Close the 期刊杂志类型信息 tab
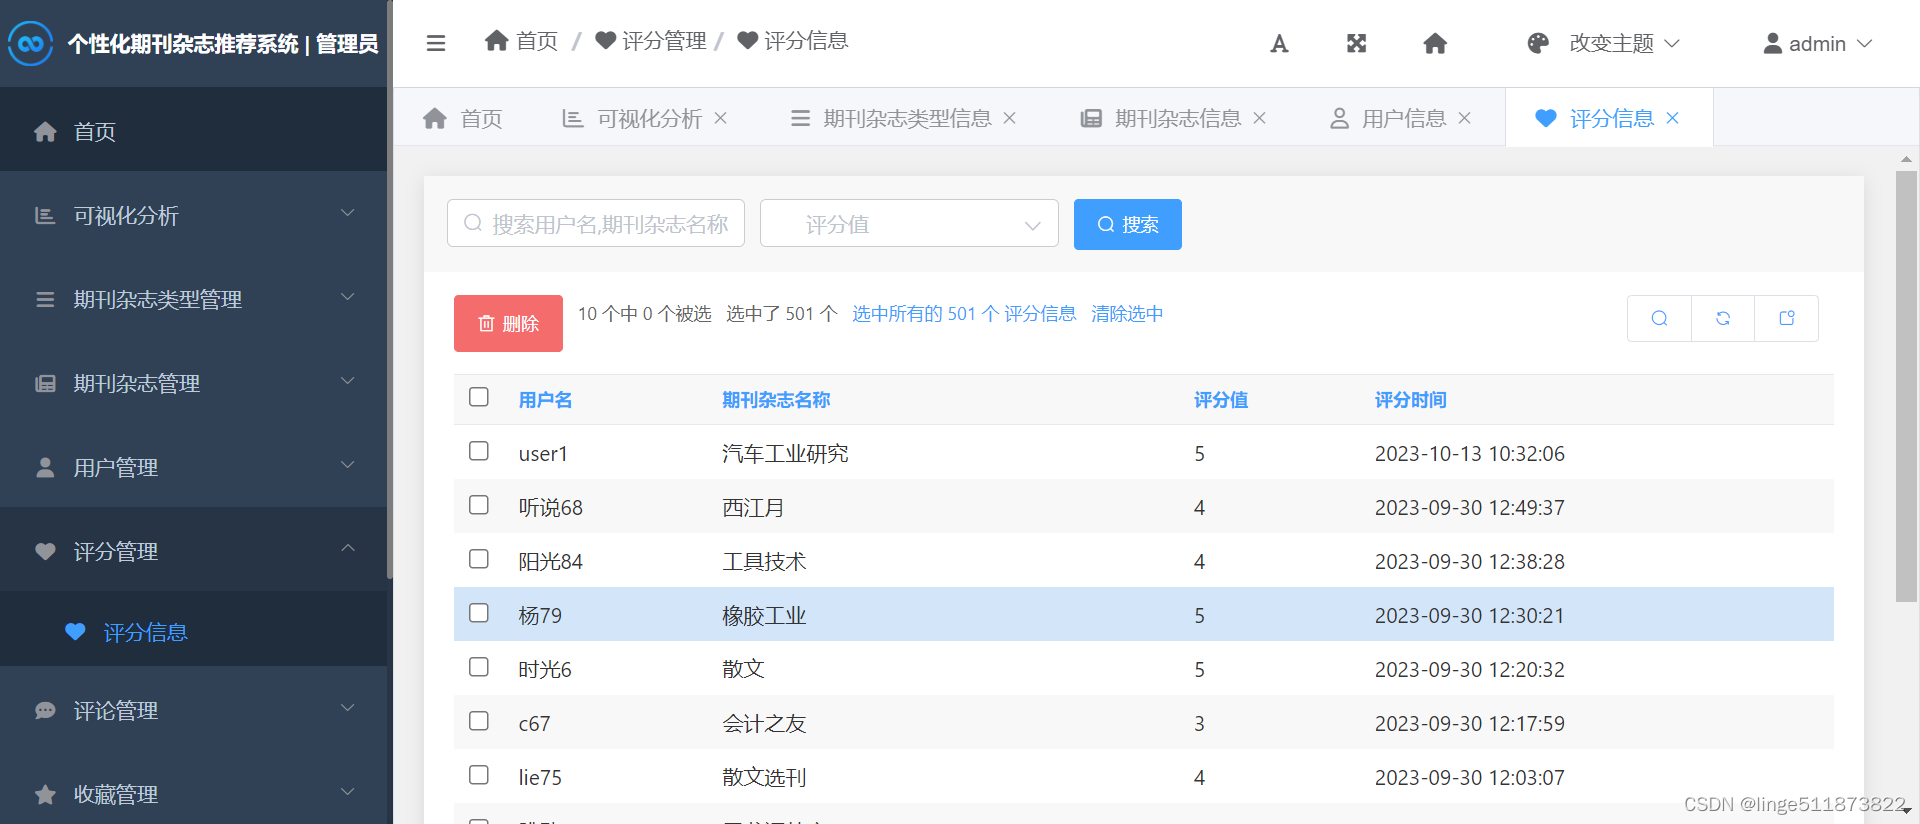 [1010, 118]
